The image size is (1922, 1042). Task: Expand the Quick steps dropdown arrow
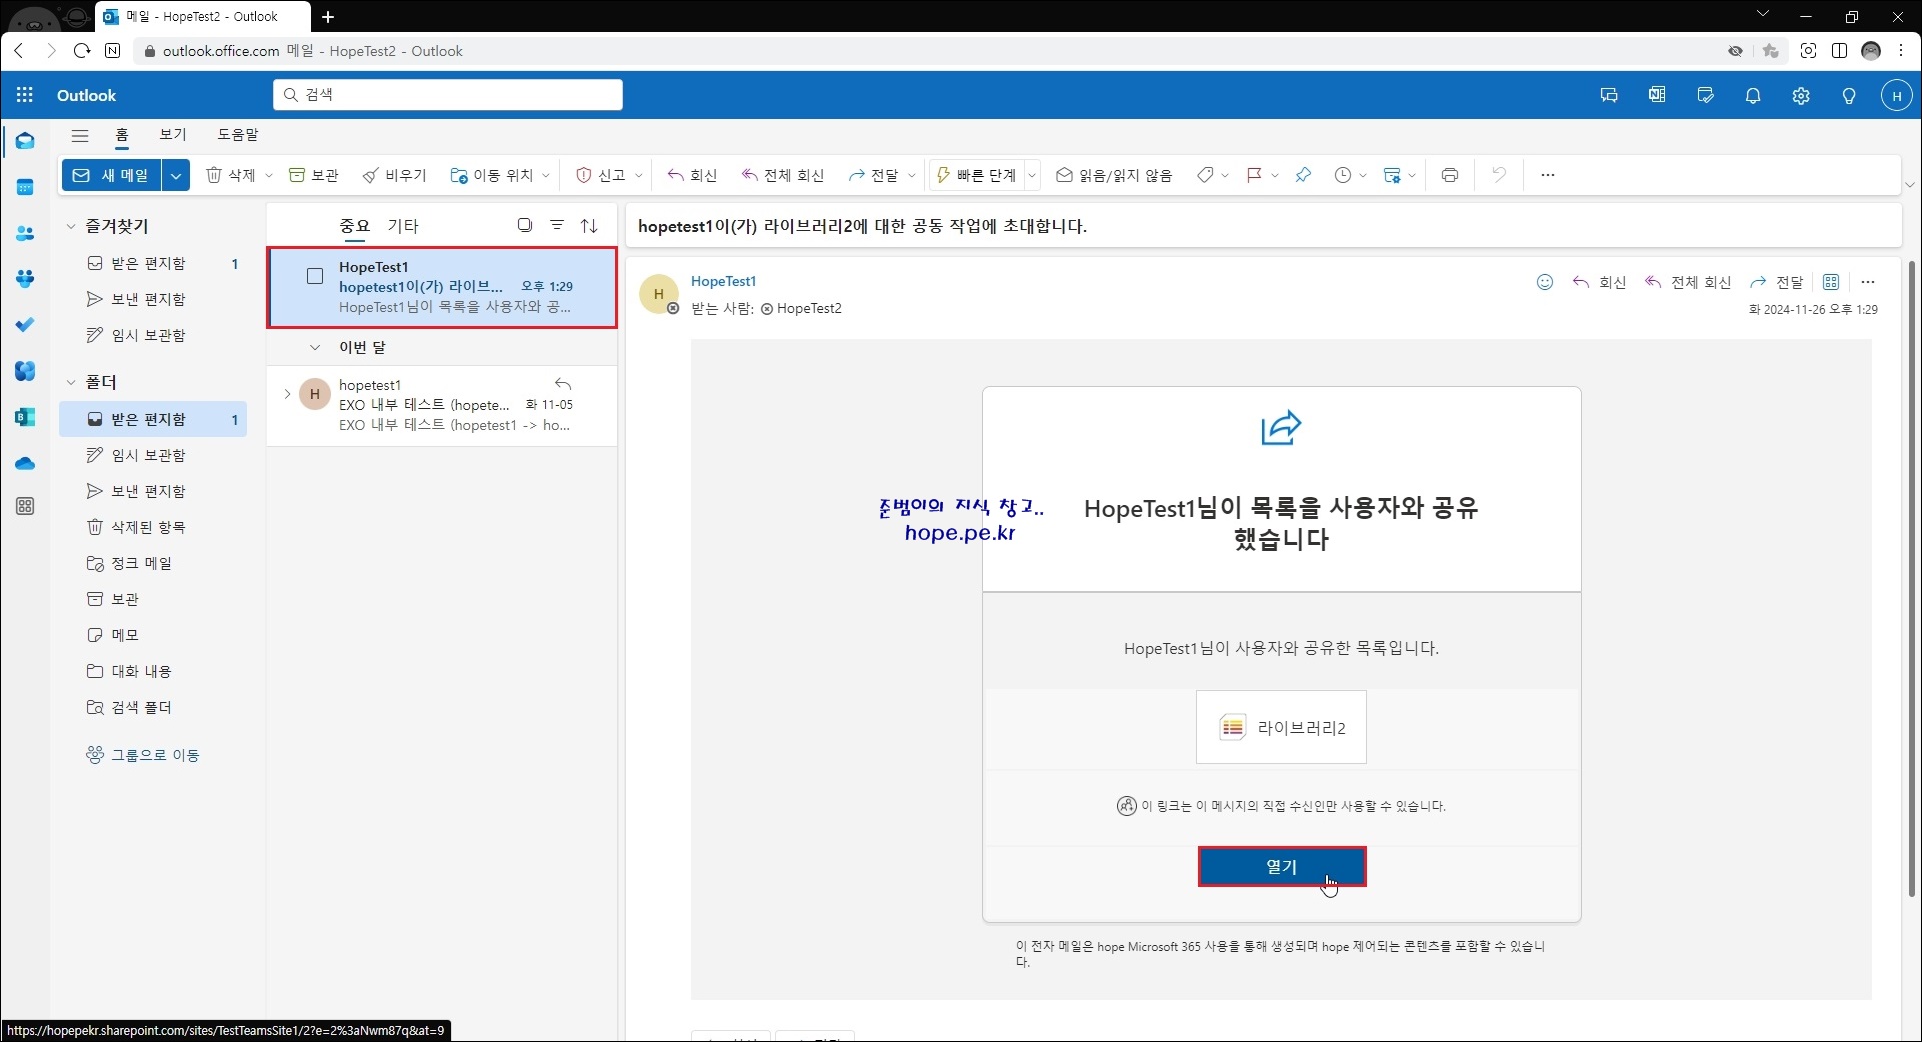1032,175
